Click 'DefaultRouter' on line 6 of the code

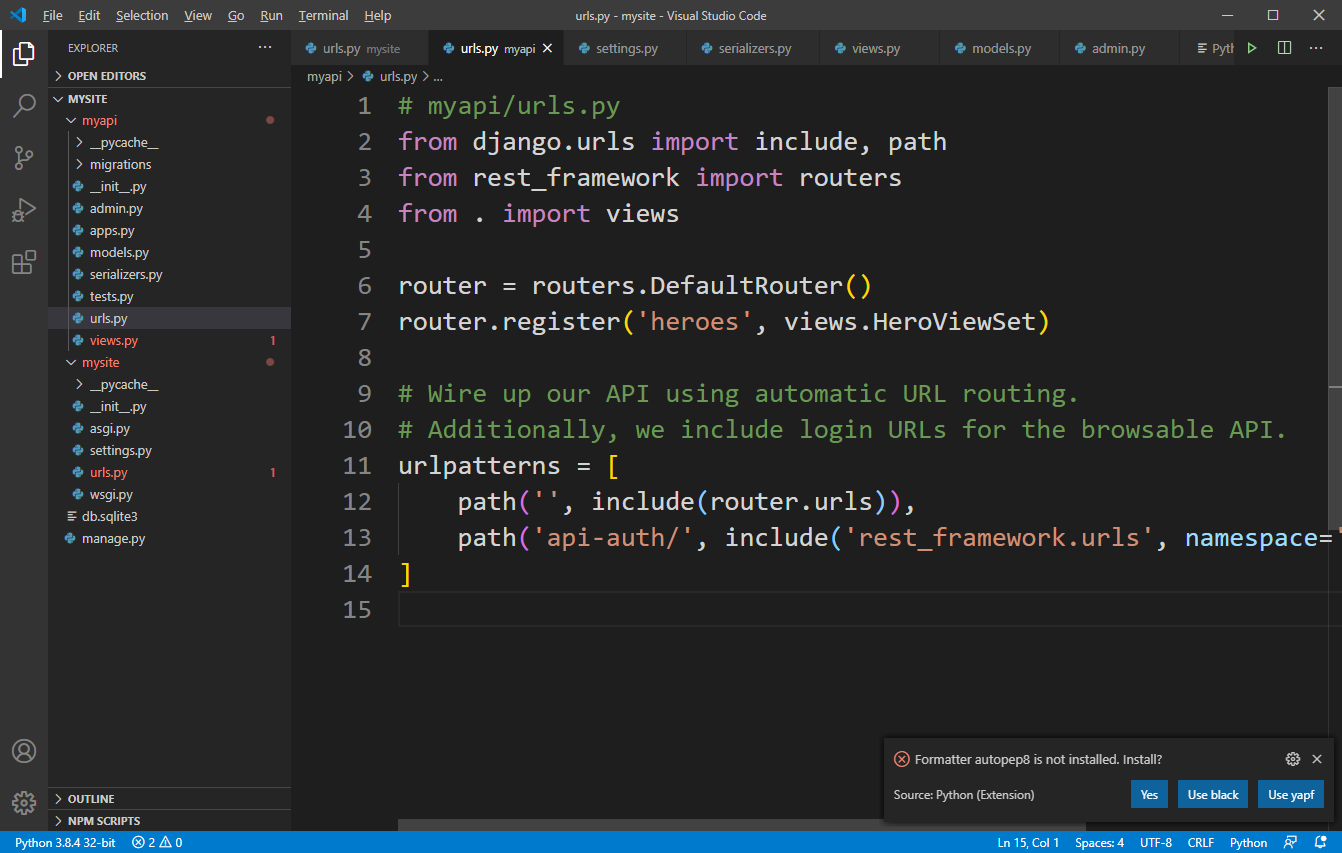click(x=747, y=286)
